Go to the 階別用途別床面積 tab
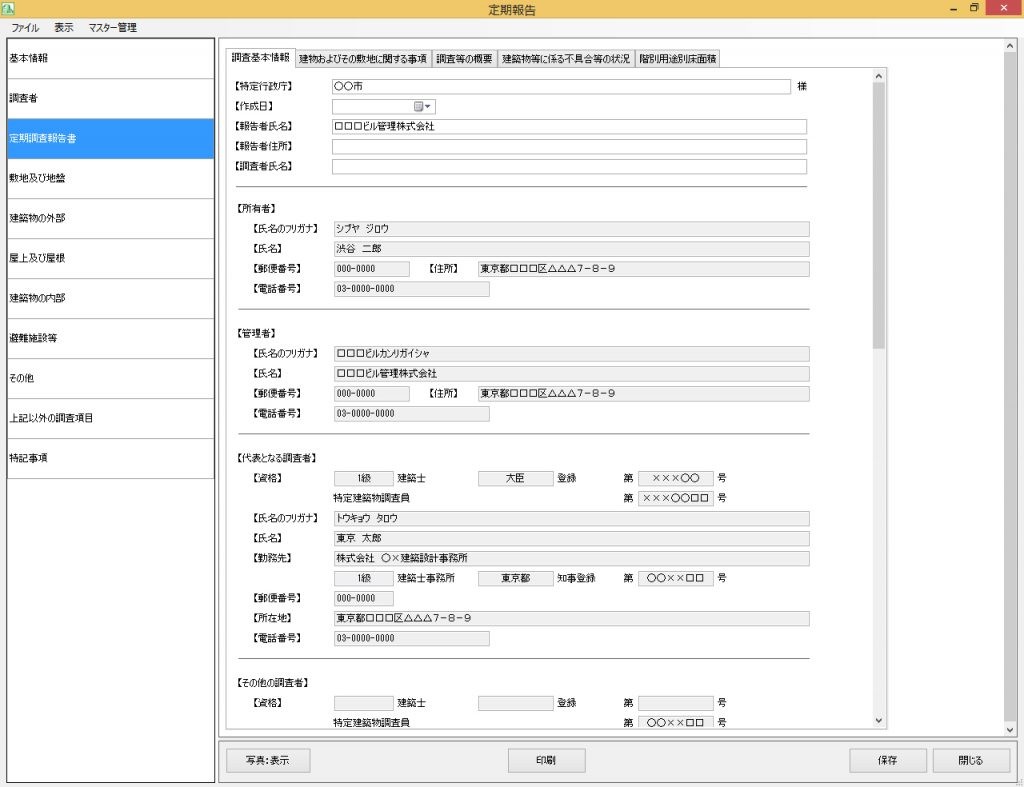The width and height of the screenshot is (1024, 787). pos(678,59)
